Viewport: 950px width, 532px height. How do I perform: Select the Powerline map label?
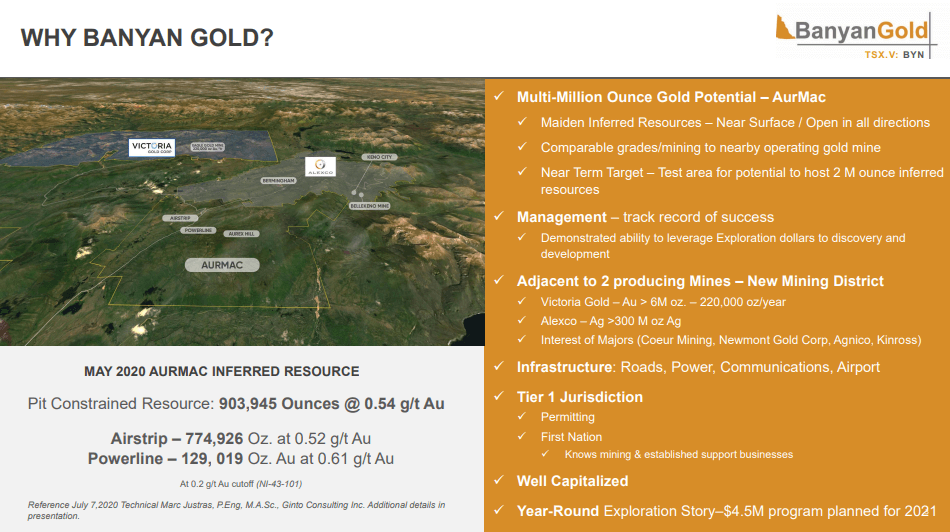click(198, 230)
